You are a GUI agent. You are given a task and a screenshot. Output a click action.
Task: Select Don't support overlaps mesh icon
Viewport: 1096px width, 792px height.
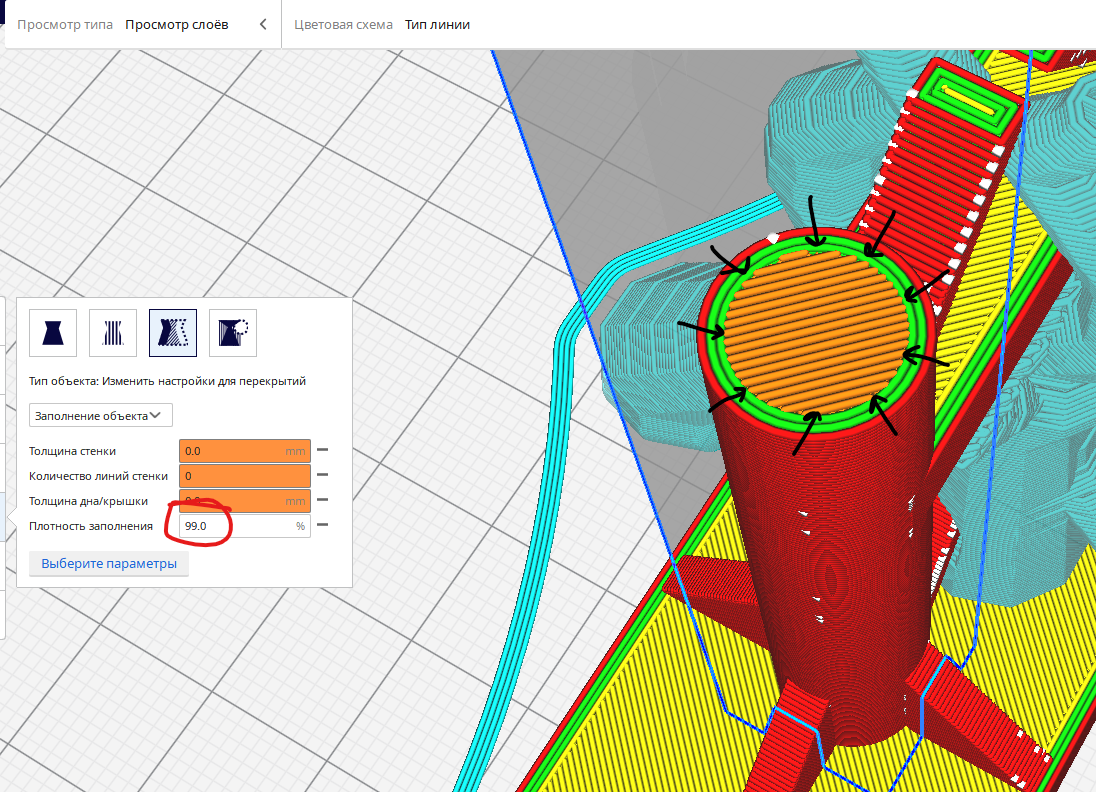coord(233,333)
